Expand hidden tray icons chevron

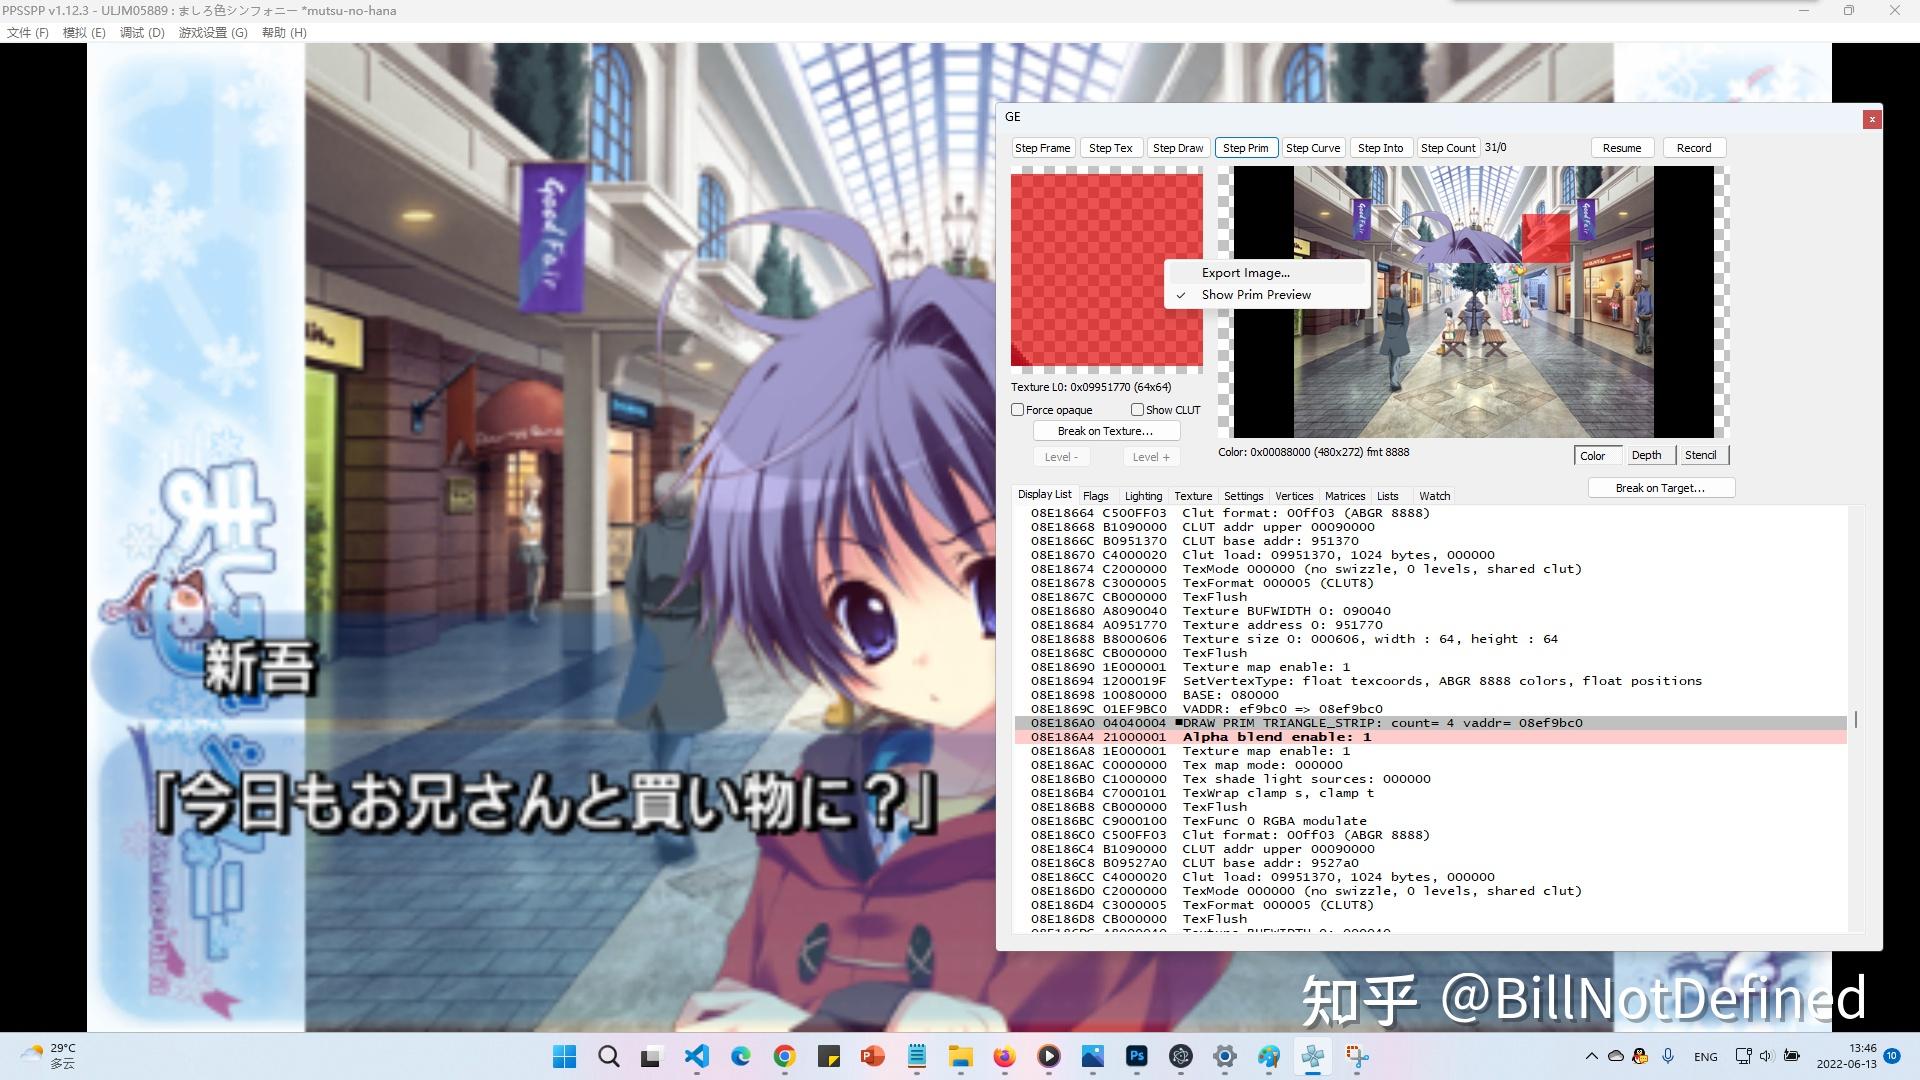[x=1591, y=1056]
